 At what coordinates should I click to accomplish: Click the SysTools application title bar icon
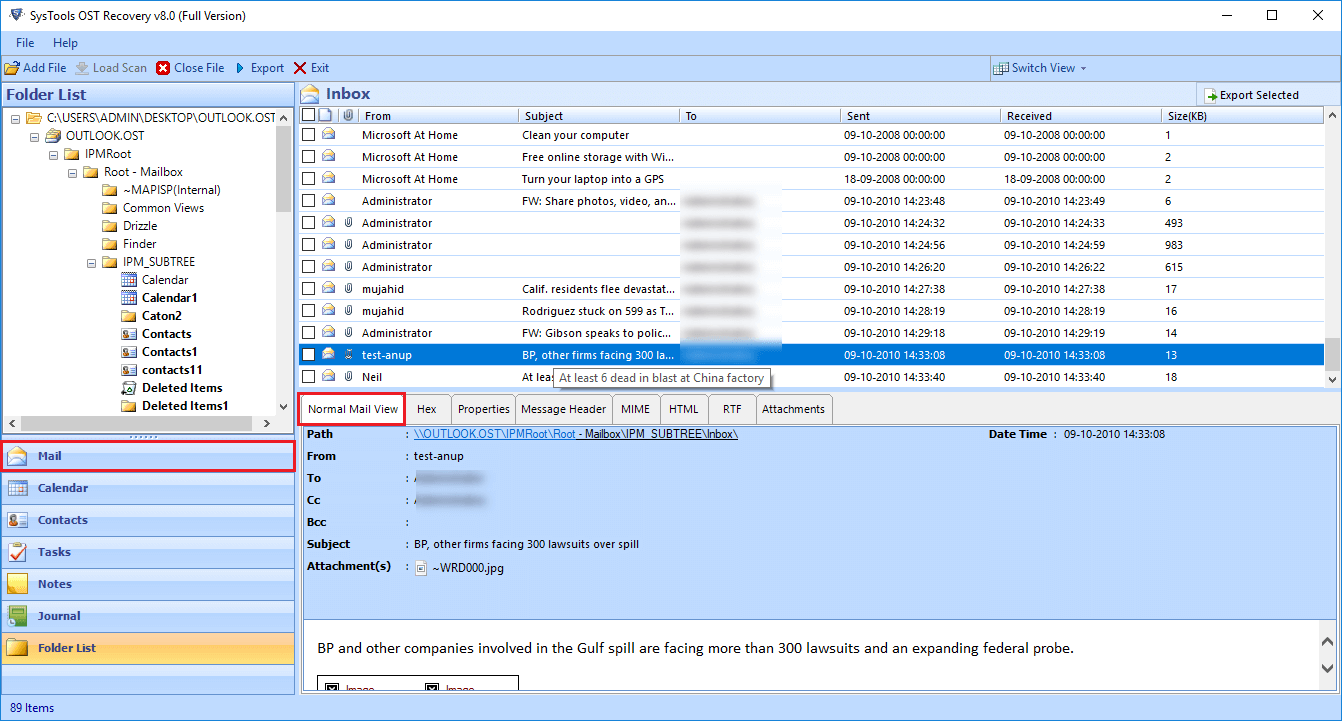click(x=16, y=15)
